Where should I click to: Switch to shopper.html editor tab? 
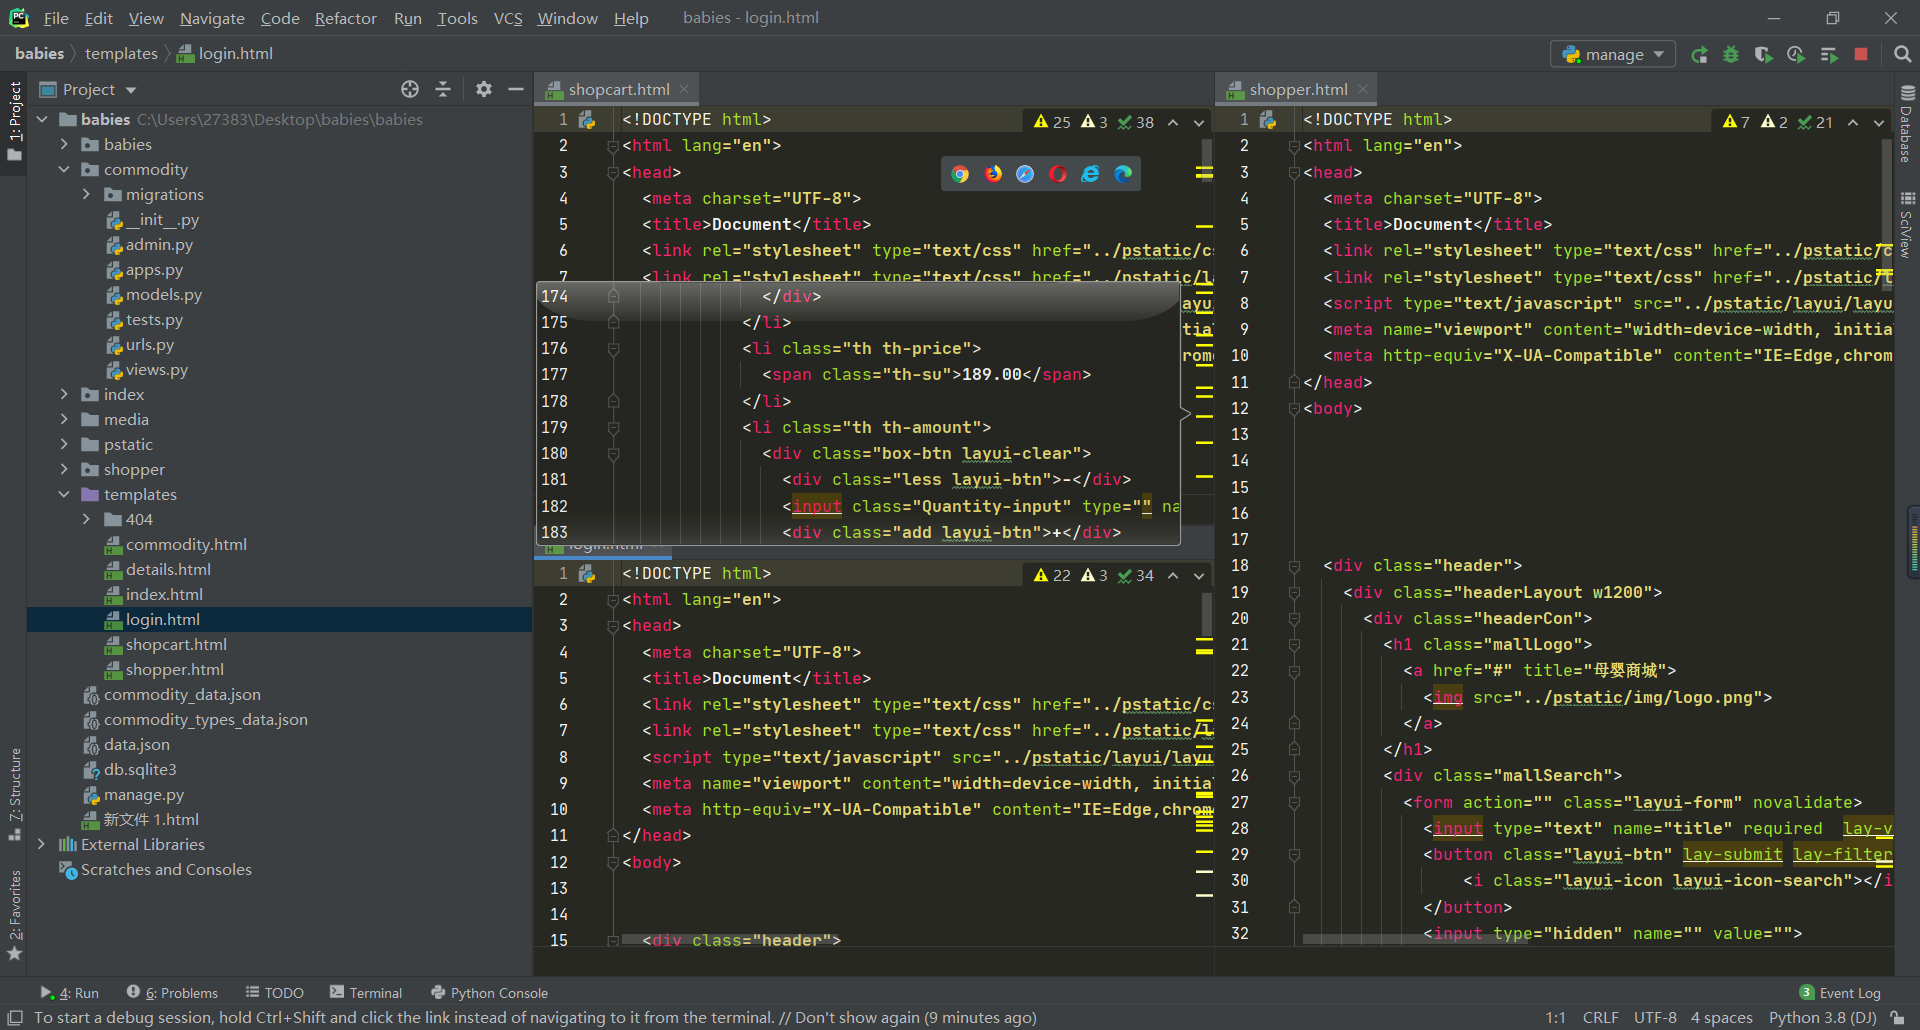(x=1297, y=89)
